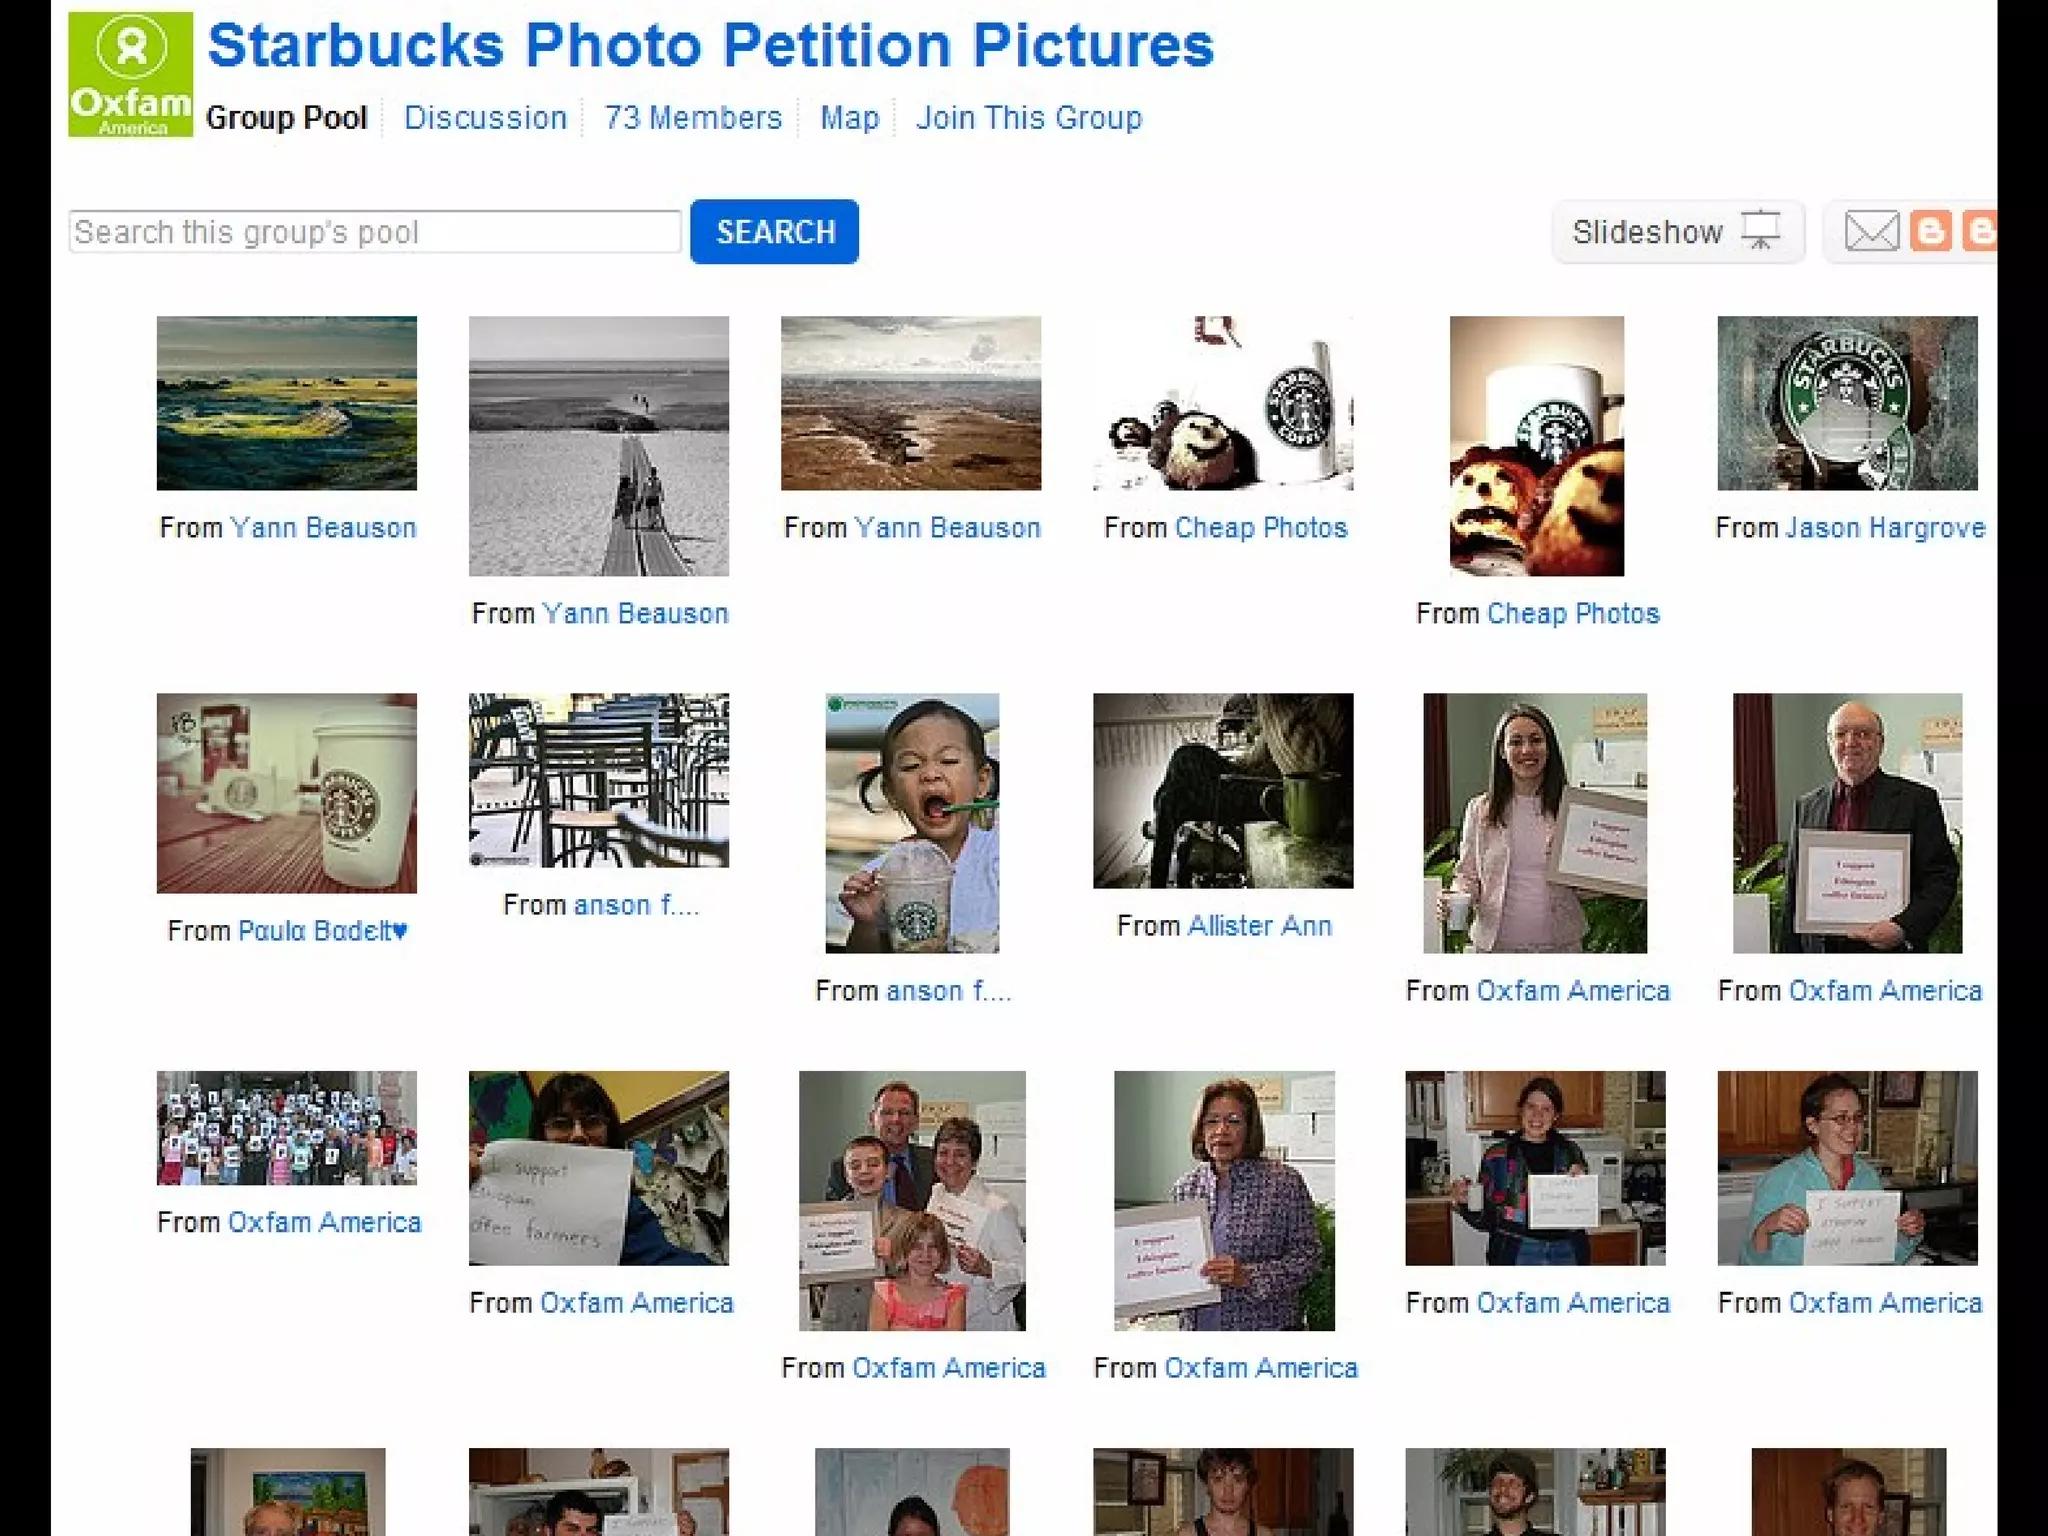Click the Slideshow button

tap(1677, 232)
